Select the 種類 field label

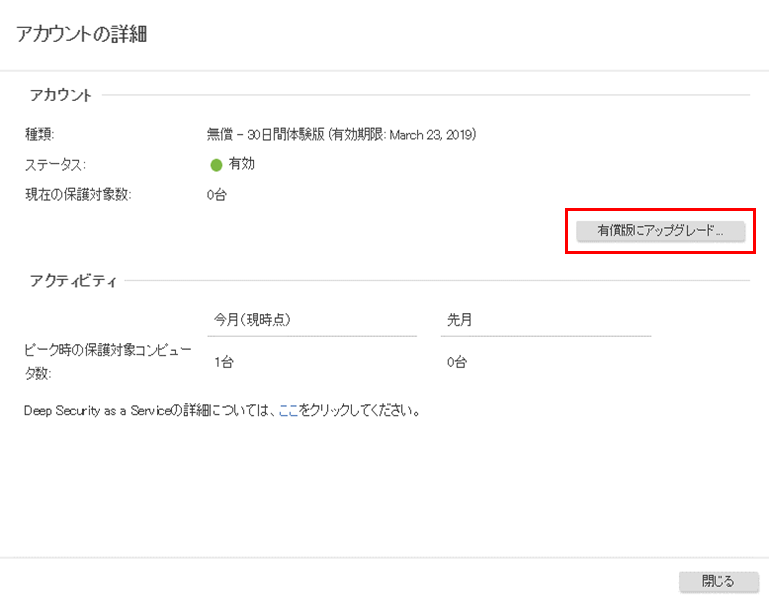(39, 134)
